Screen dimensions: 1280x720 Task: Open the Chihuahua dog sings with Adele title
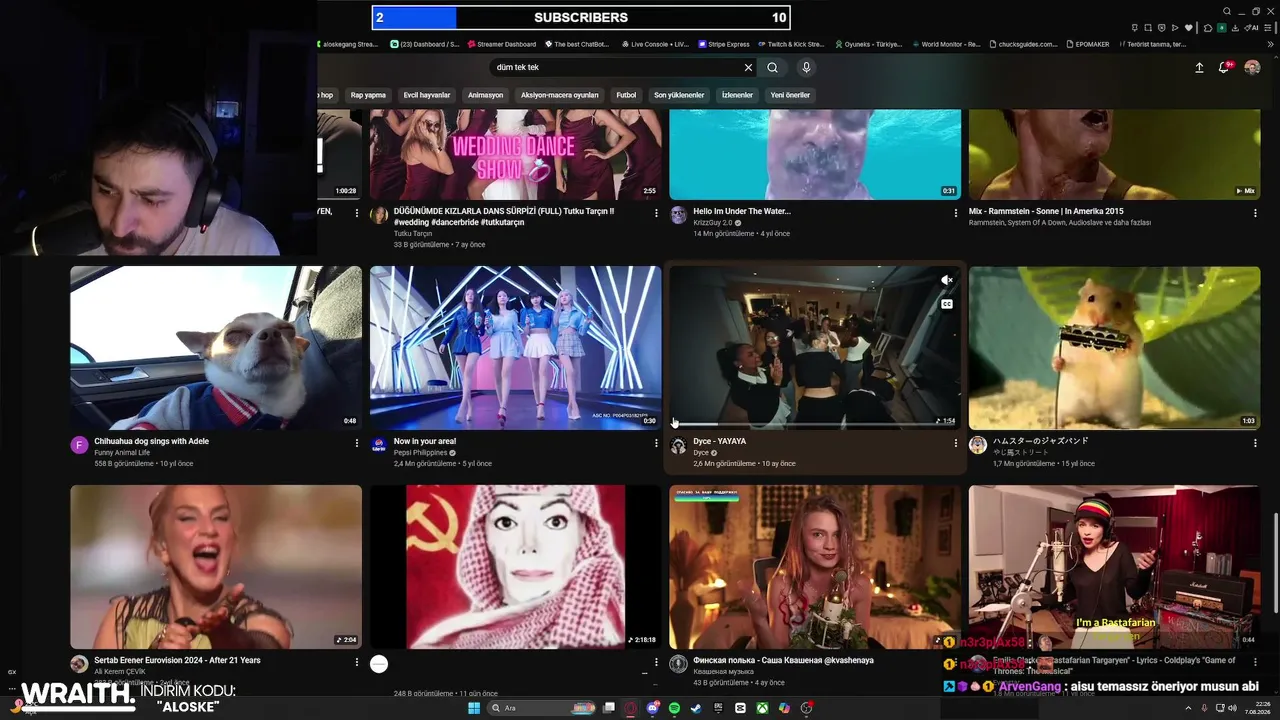pos(152,441)
